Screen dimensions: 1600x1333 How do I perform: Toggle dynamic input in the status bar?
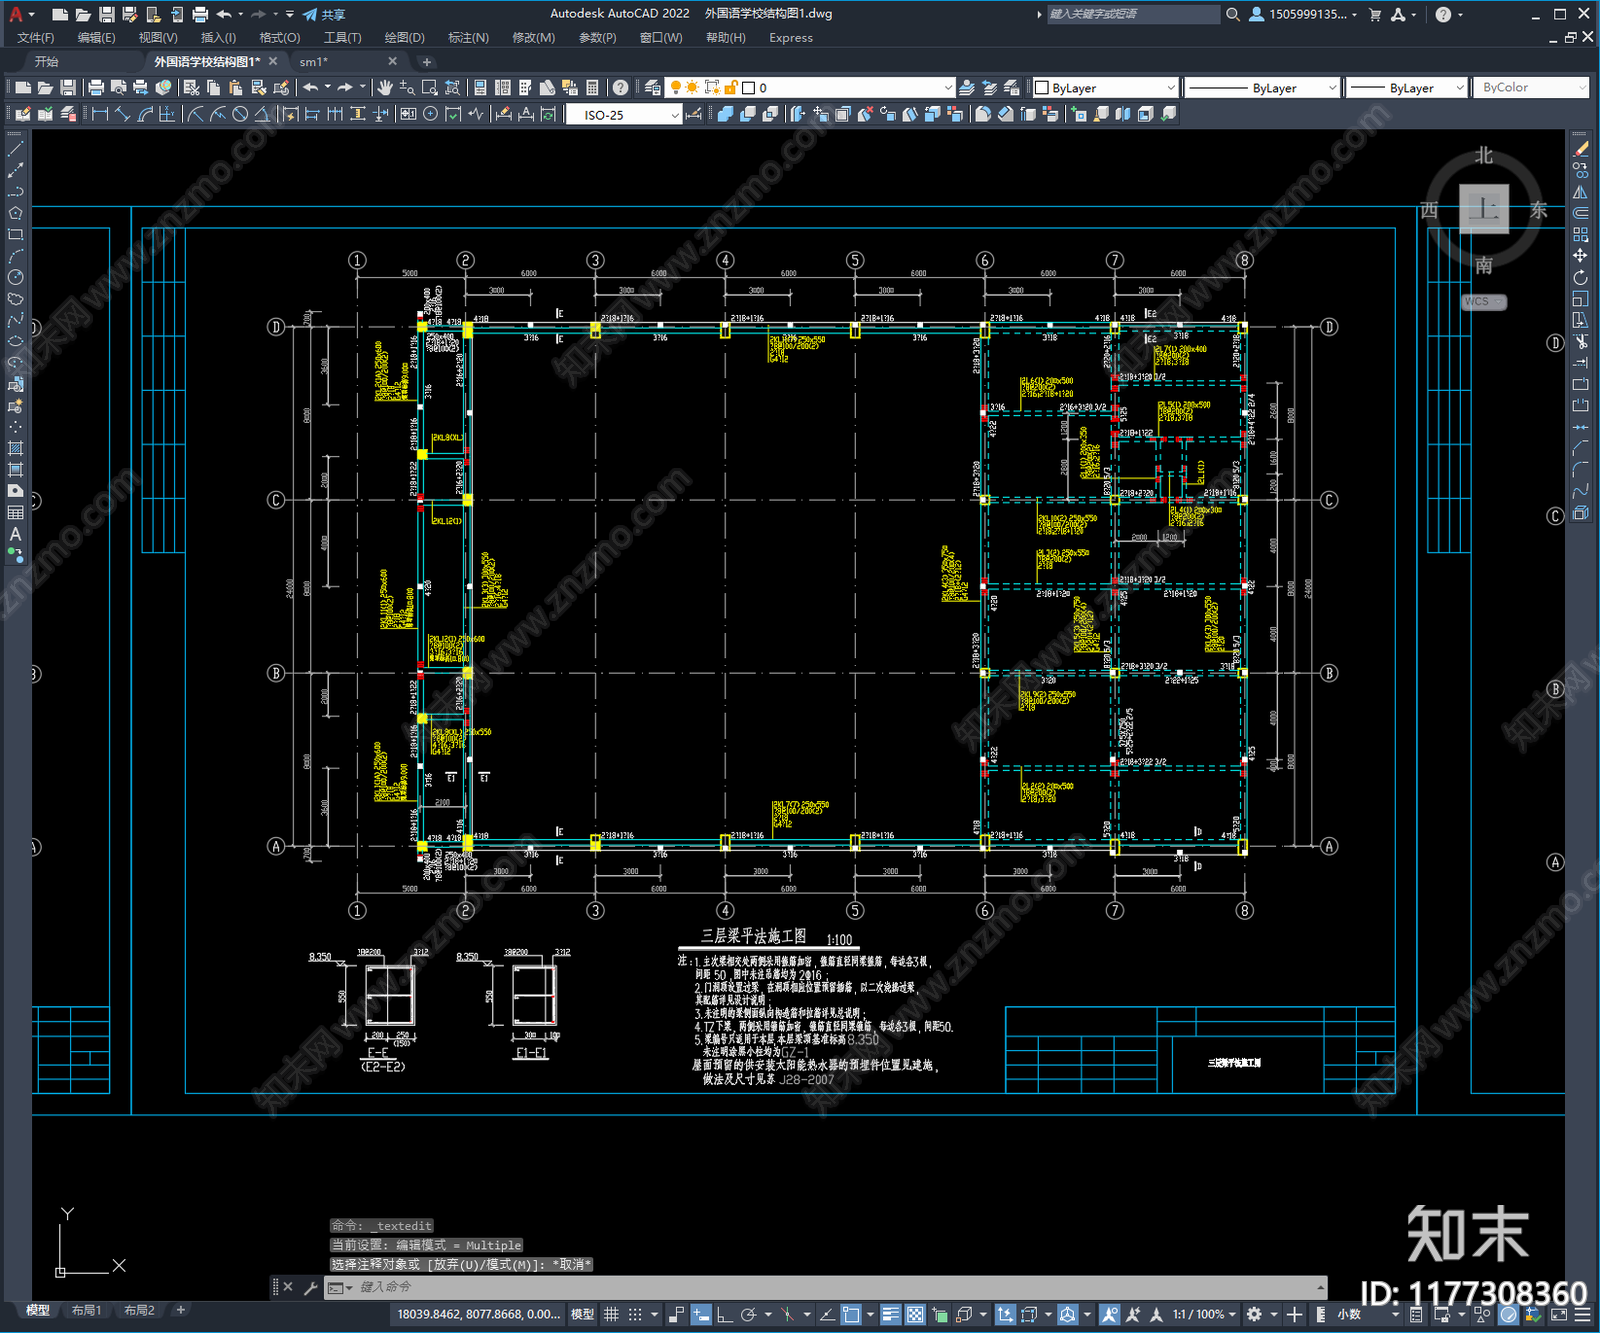pos(701,1314)
